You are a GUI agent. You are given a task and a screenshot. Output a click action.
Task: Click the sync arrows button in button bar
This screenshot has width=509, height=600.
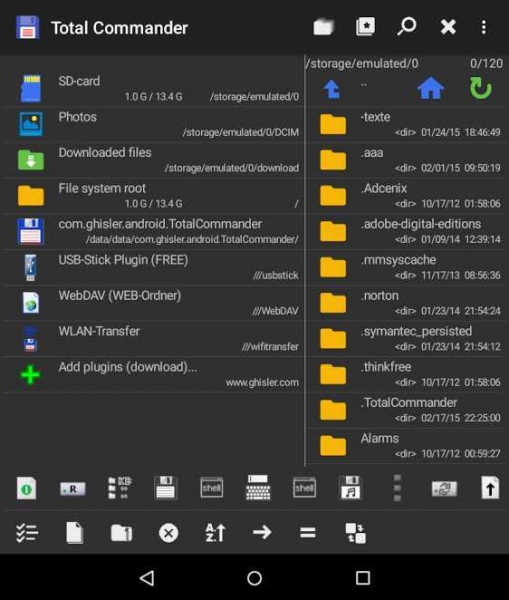(x=444, y=489)
